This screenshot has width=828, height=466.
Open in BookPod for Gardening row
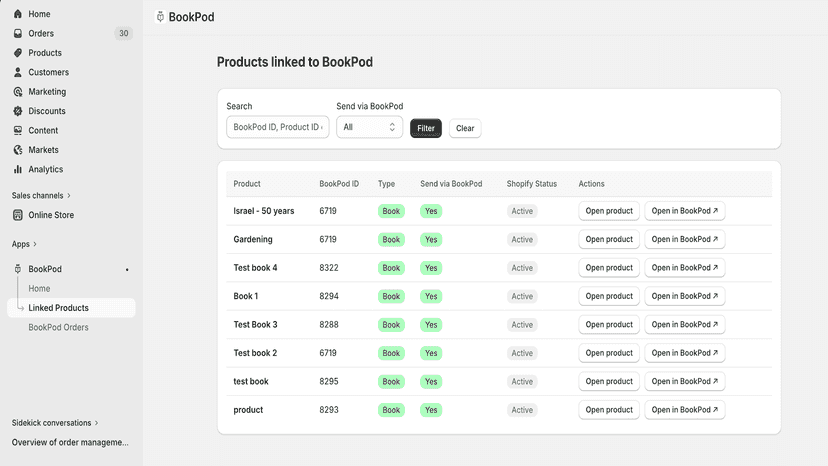pos(684,239)
